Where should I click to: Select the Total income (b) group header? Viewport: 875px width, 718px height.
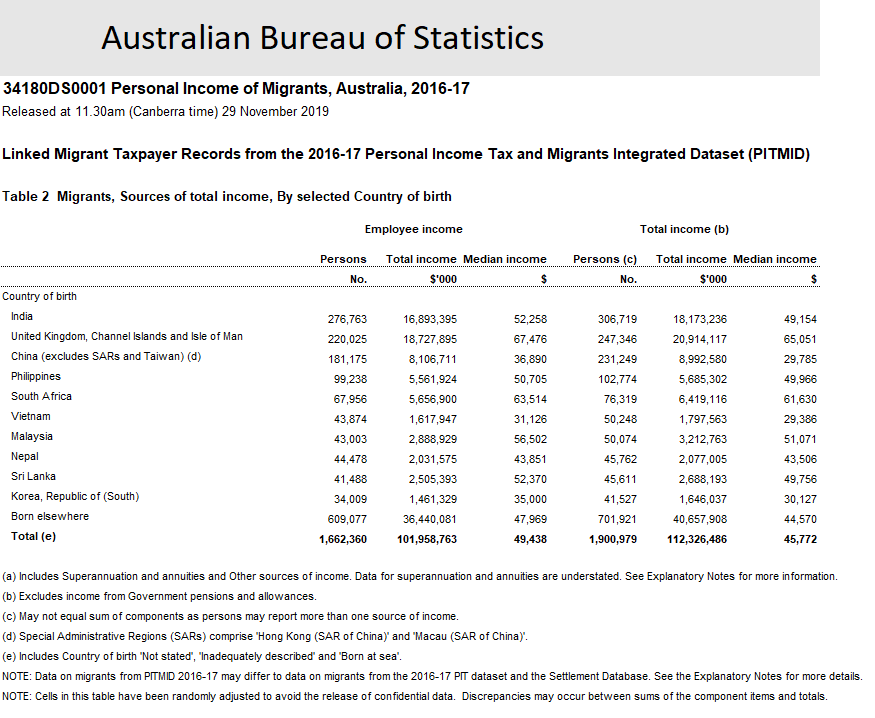[684, 229]
